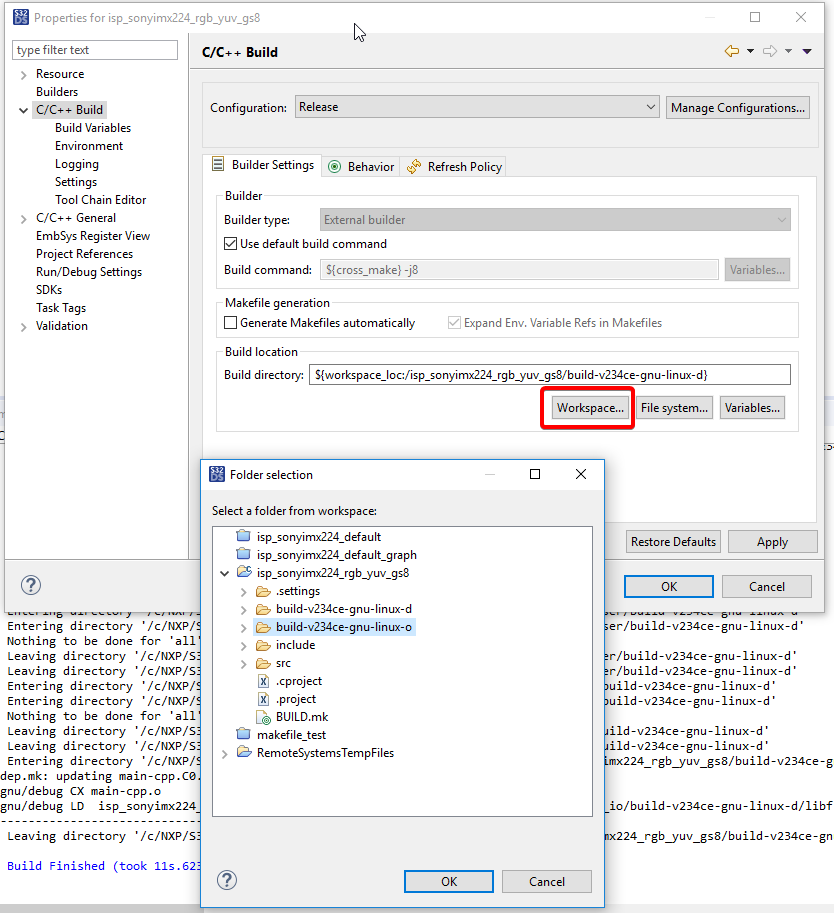This screenshot has height=913, width=834.
Task: Click OK in the Properties dialog
Action: tap(669, 586)
